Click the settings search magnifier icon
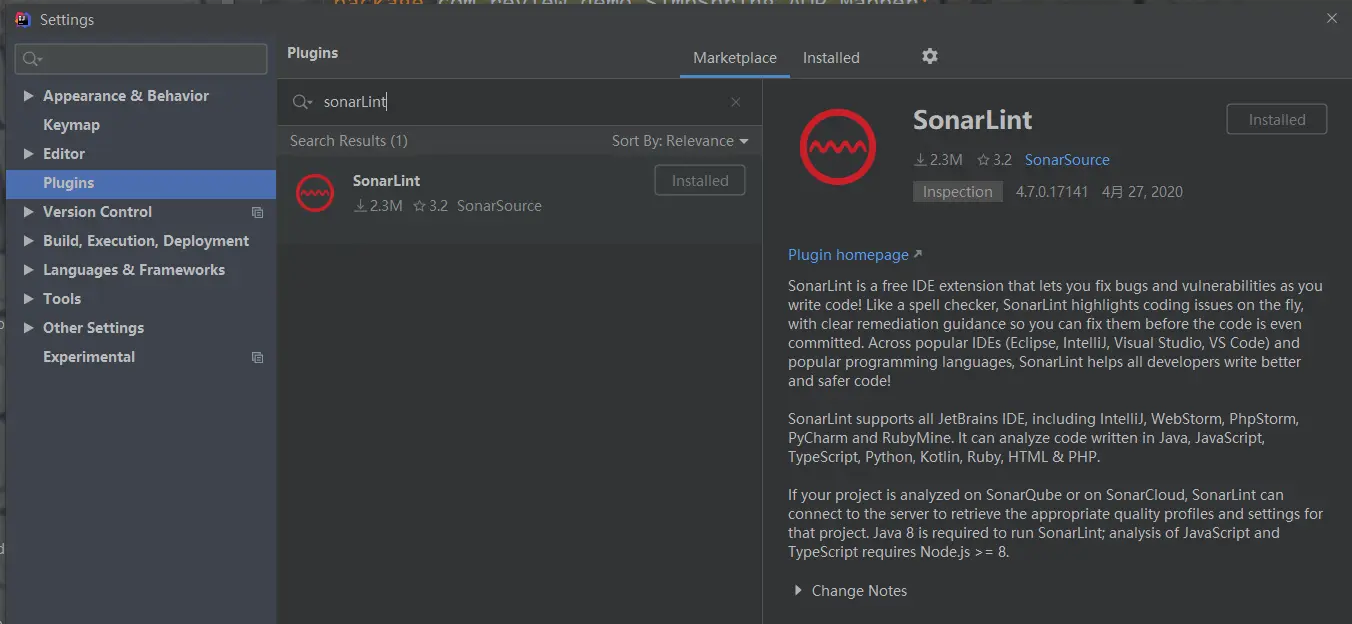This screenshot has width=1352, height=624. [31, 59]
